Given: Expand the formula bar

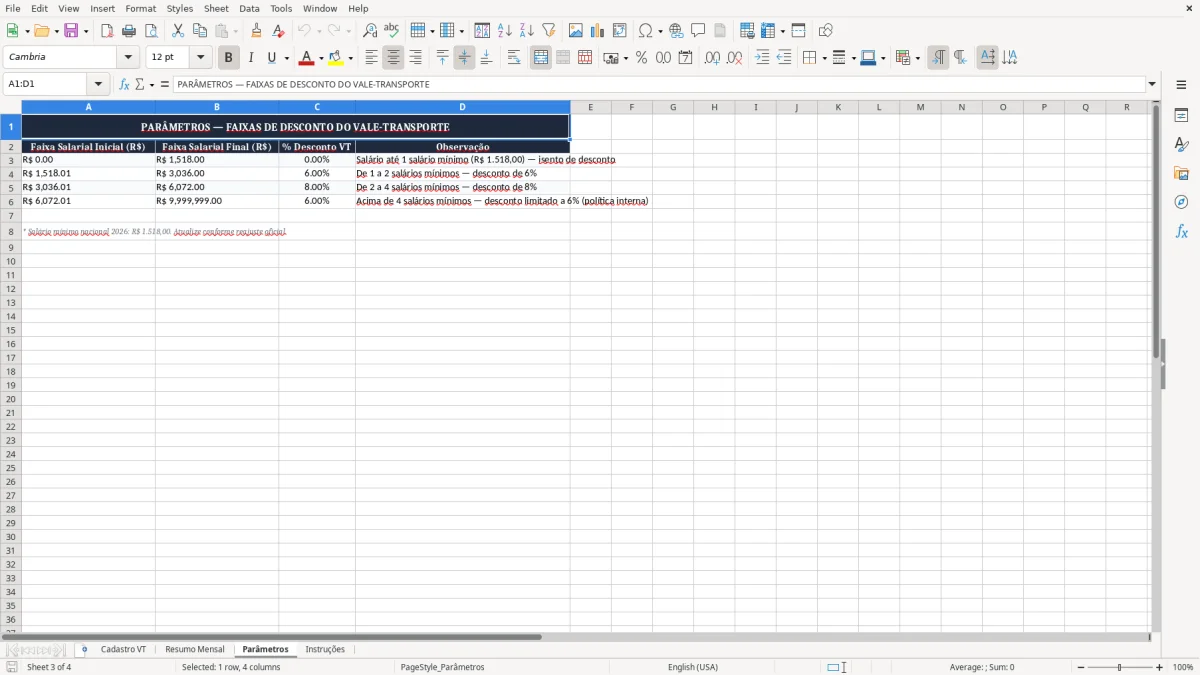Looking at the screenshot, I should point(1153,85).
